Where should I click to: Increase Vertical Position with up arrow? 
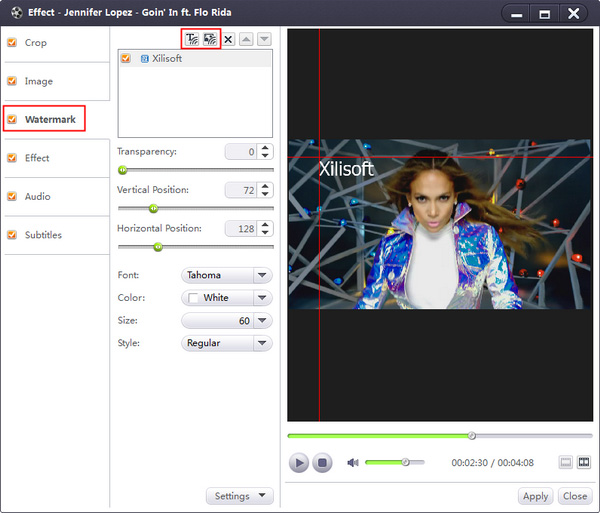tap(265, 186)
